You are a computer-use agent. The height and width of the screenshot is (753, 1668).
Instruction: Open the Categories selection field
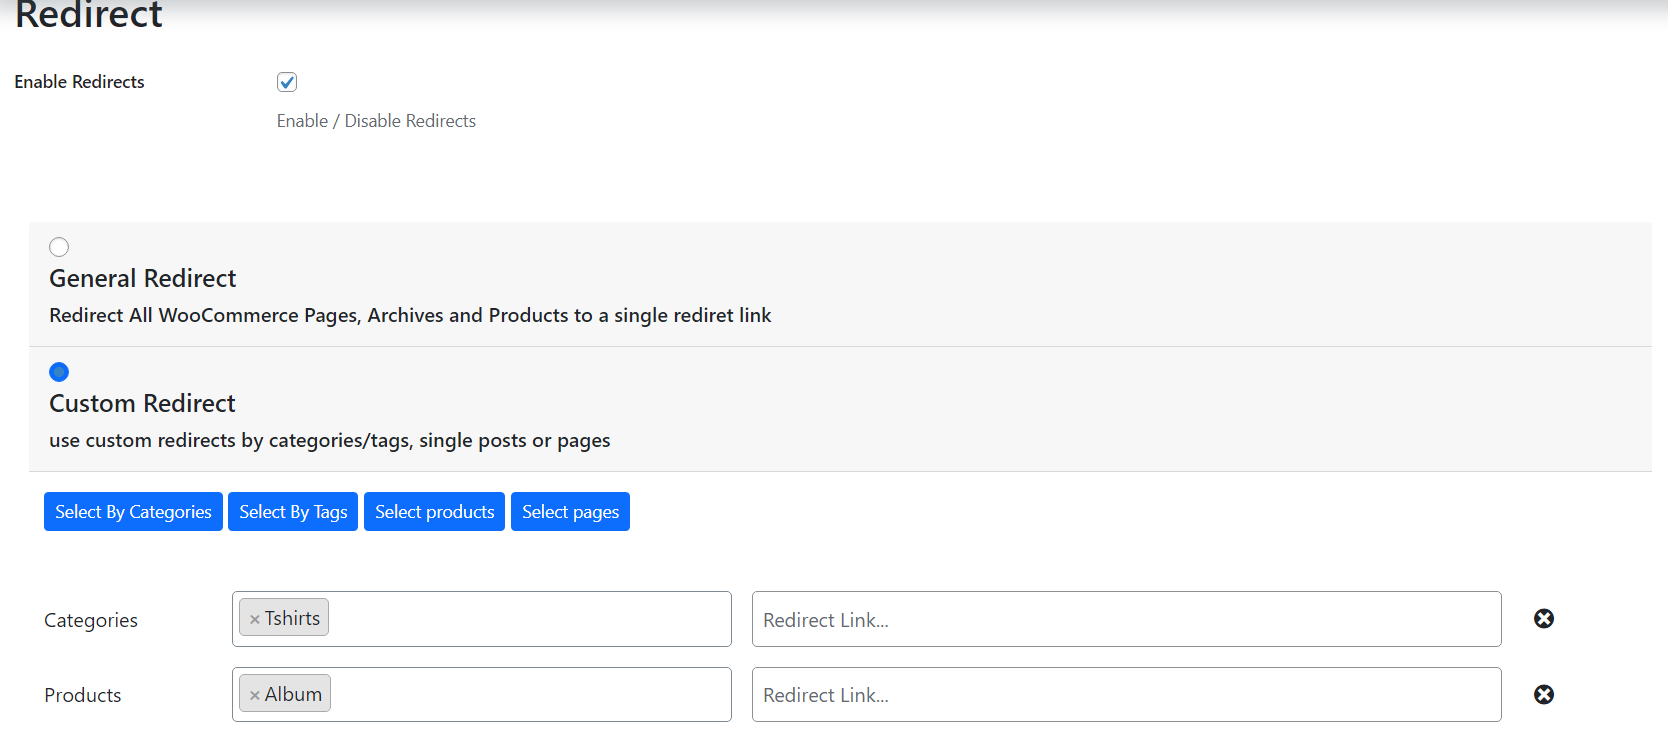[x=530, y=619]
